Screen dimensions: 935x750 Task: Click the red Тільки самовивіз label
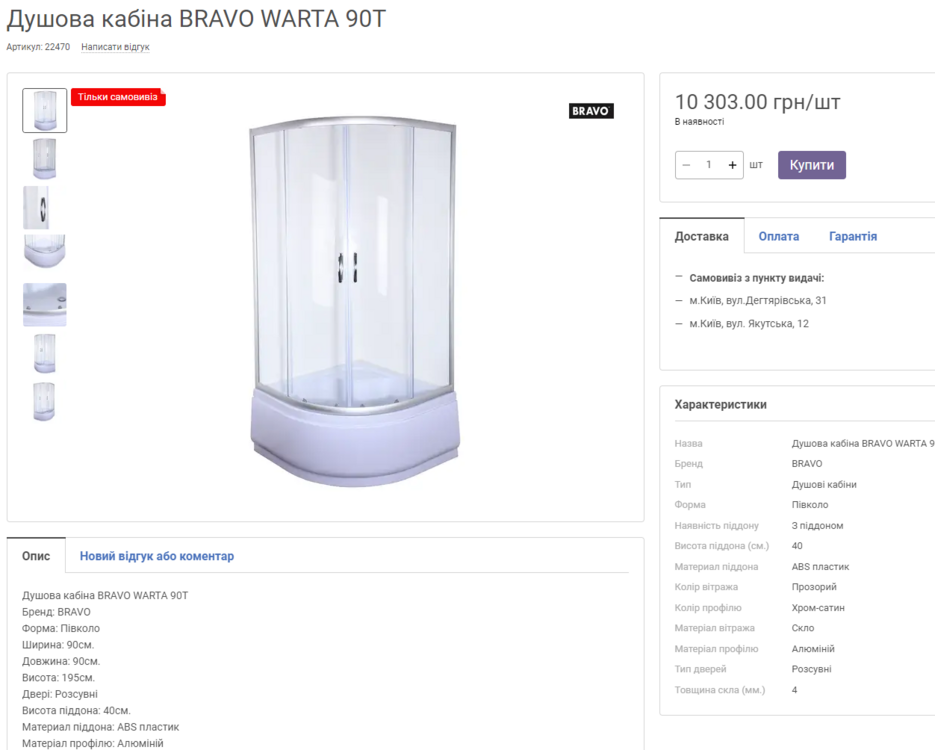(x=118, y=97)
